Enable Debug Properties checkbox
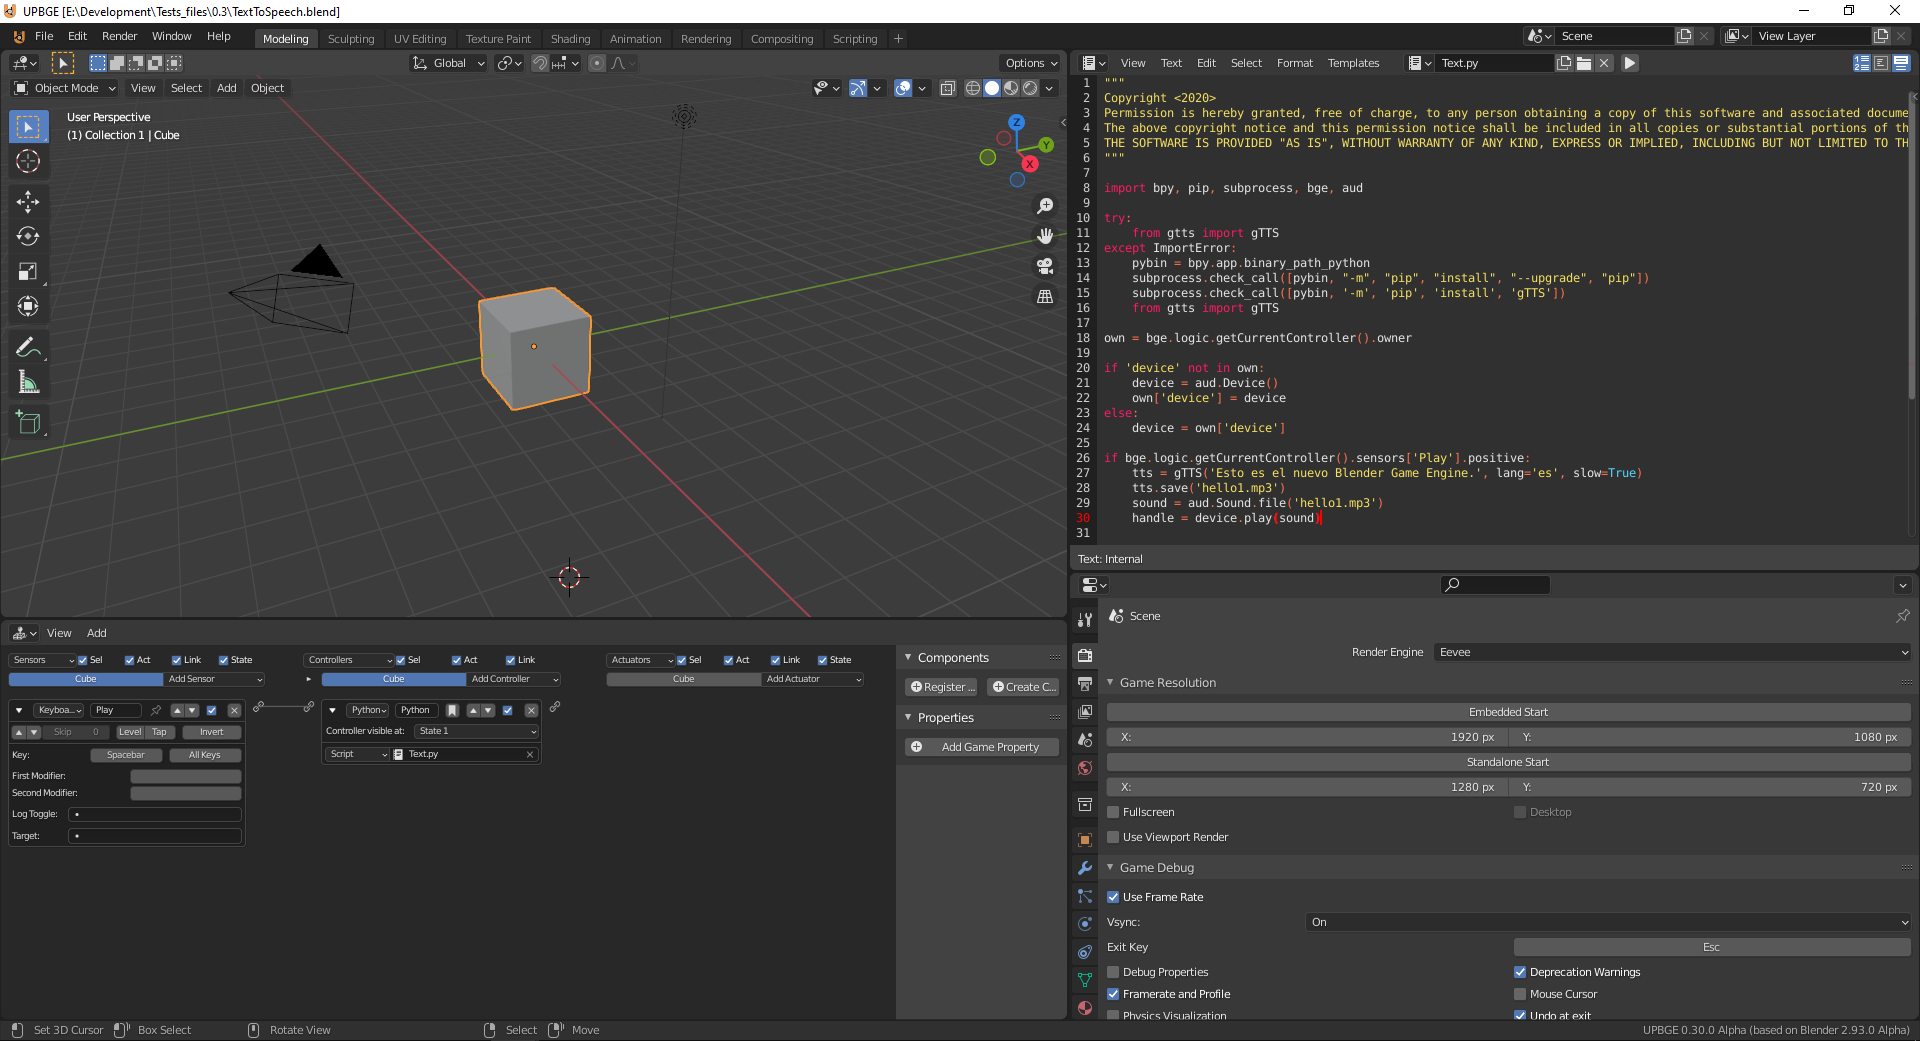The height and width of the screenshot is (1041, 1920). [x=1113, y=972]
